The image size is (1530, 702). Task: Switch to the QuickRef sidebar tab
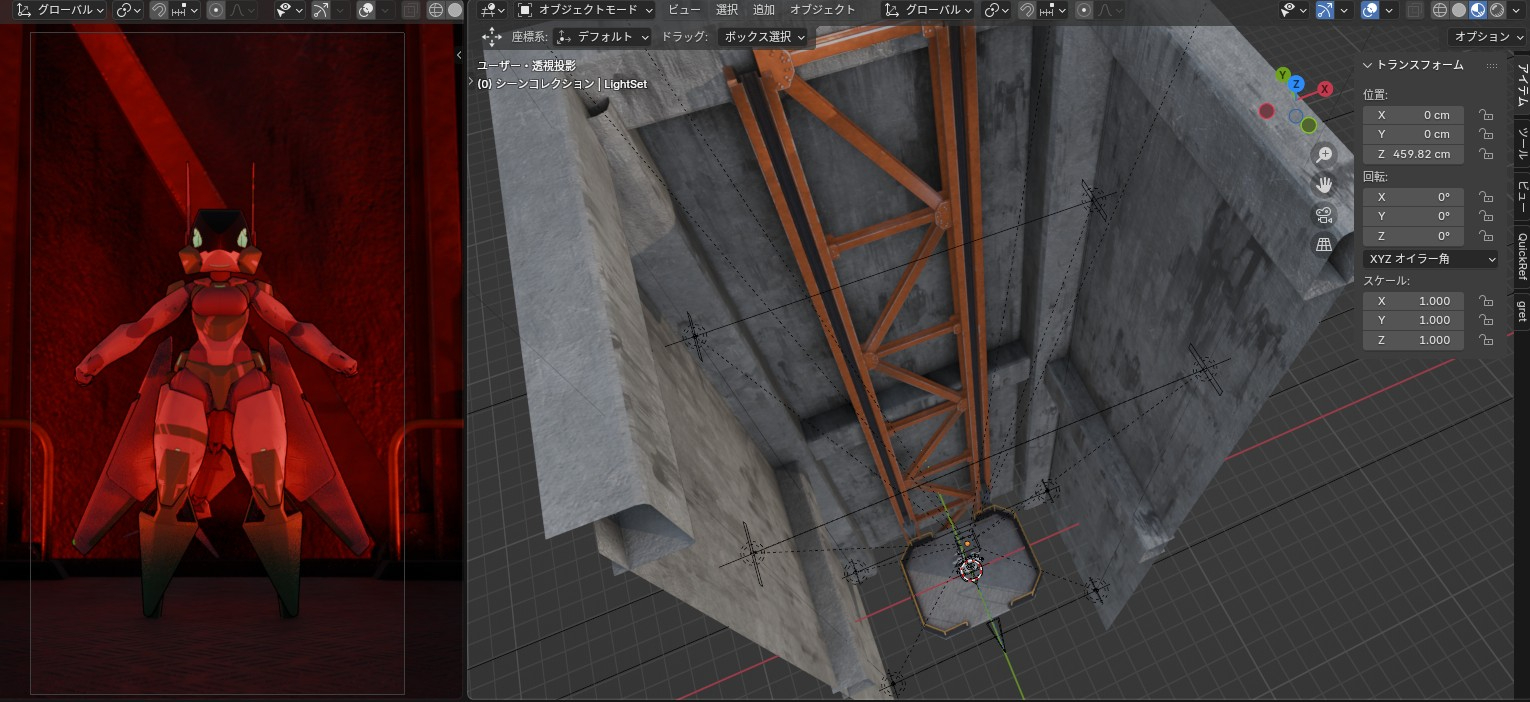(x=1521, y=256)
